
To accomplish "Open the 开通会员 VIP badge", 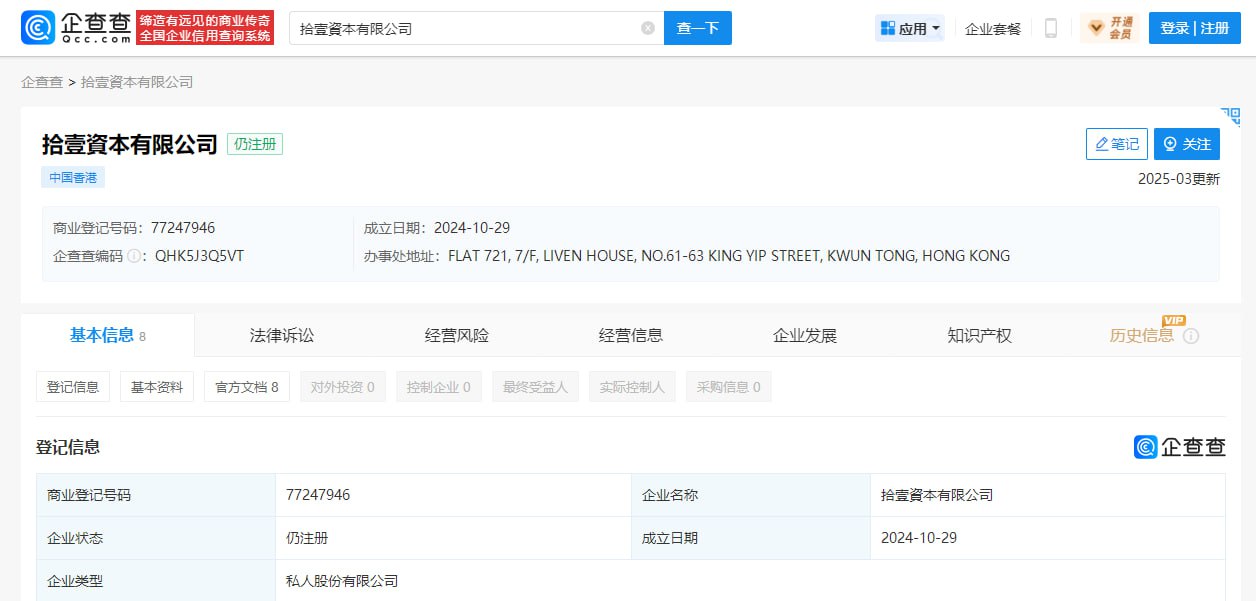I will (1109, 28).
